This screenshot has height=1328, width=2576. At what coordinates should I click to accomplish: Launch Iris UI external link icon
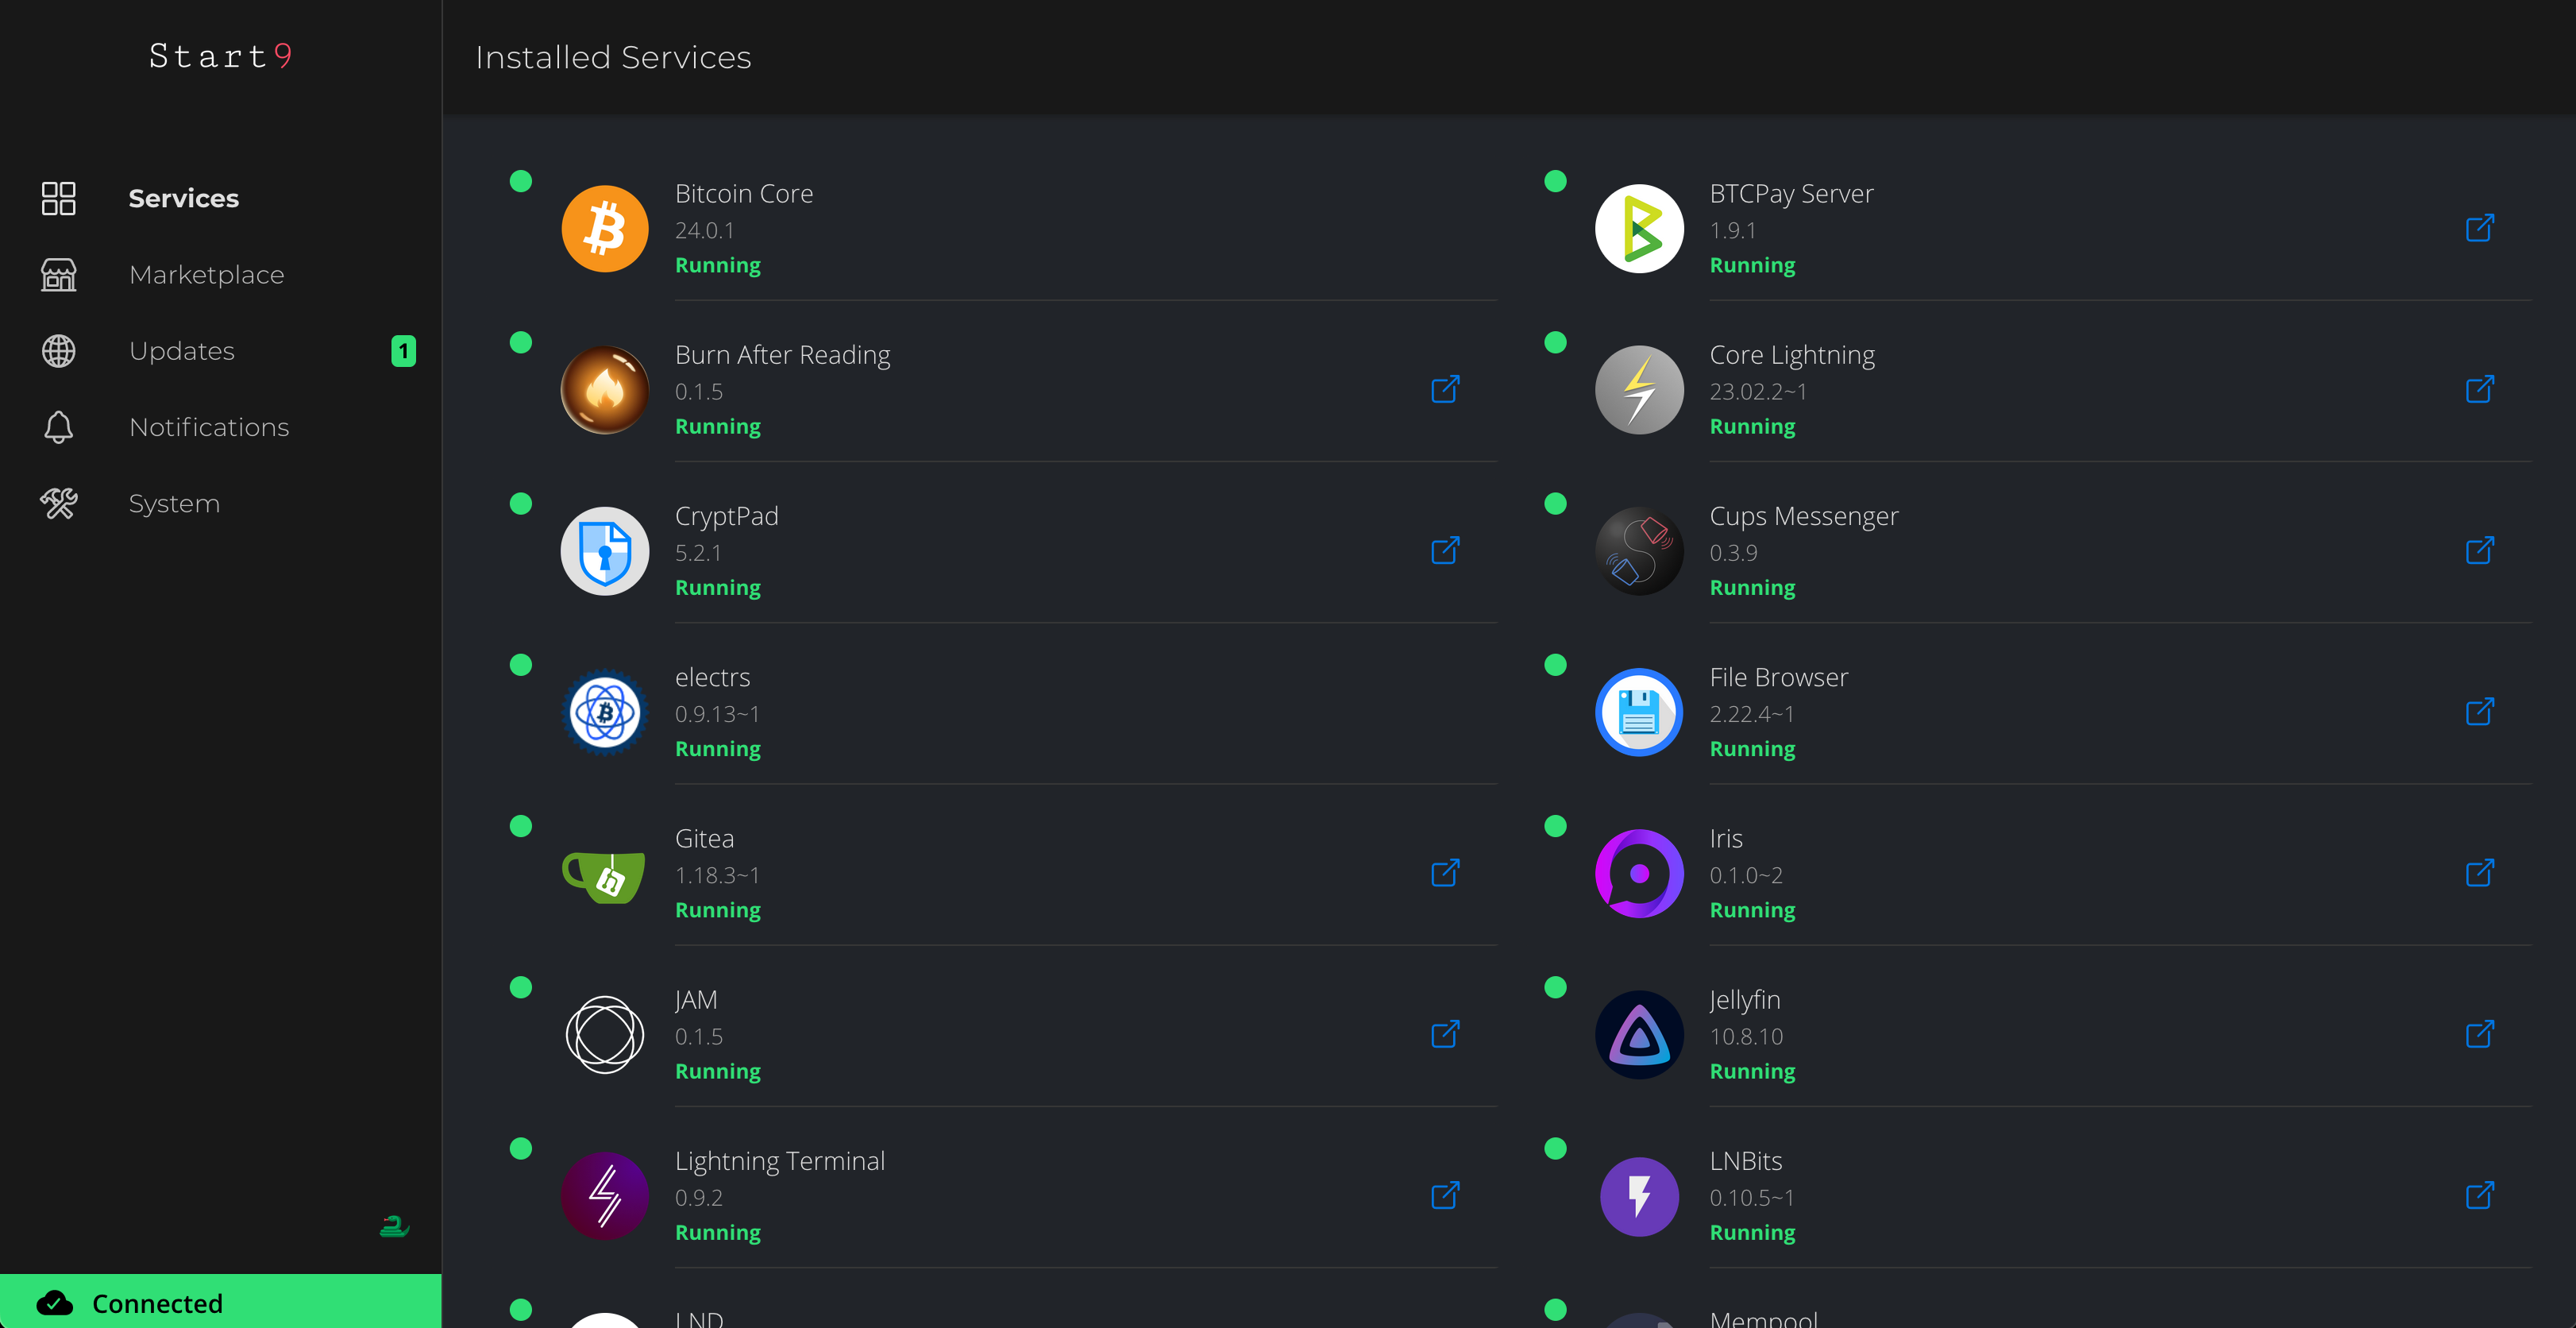(x=2480, y=873)
